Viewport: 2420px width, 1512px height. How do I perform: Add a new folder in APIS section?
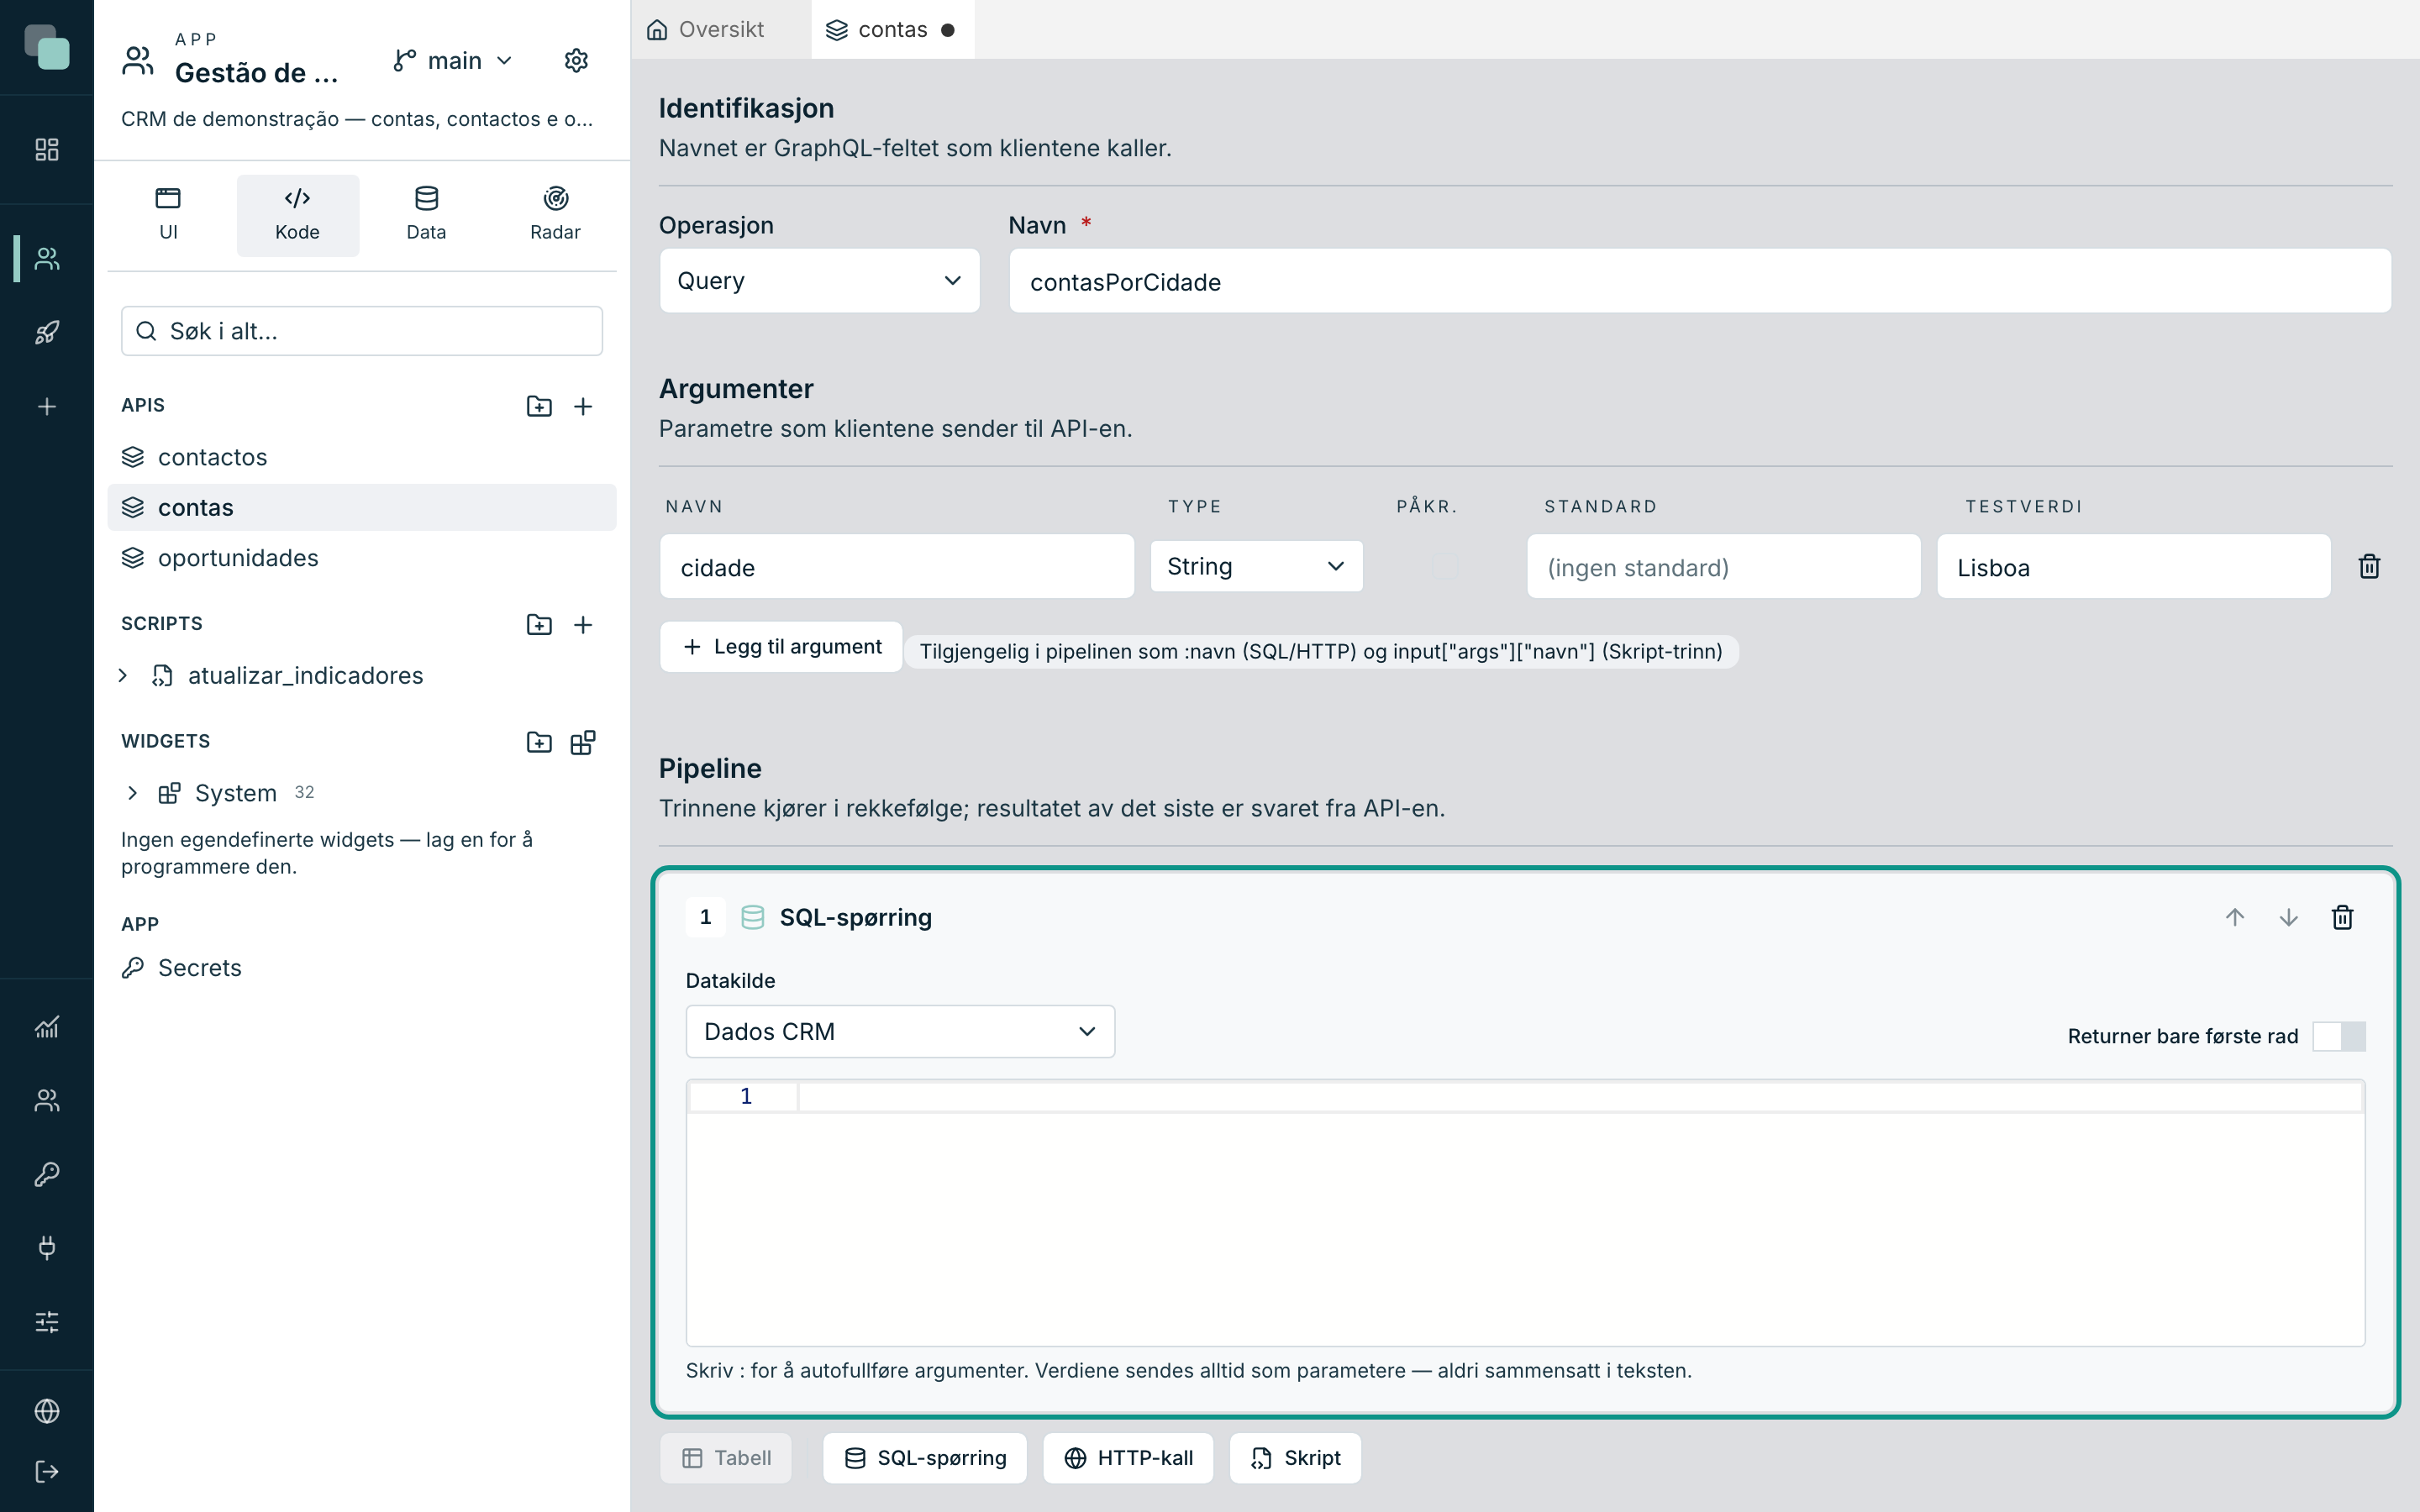pos(539,406)
